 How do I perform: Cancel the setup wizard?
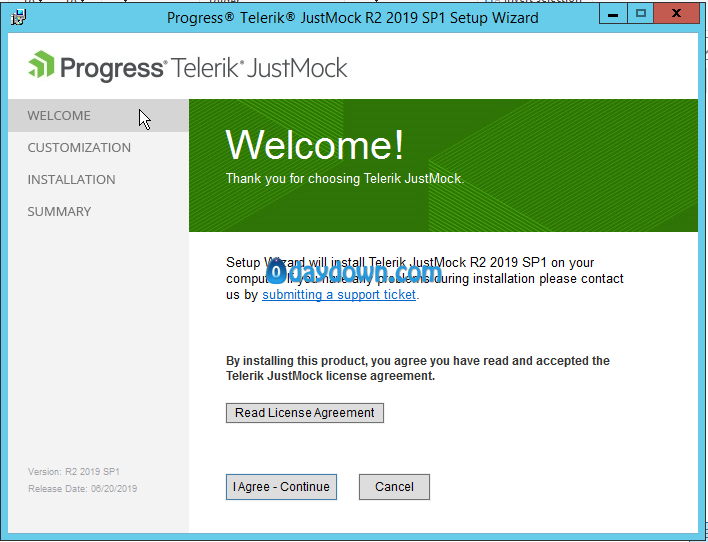coord(394,487)
